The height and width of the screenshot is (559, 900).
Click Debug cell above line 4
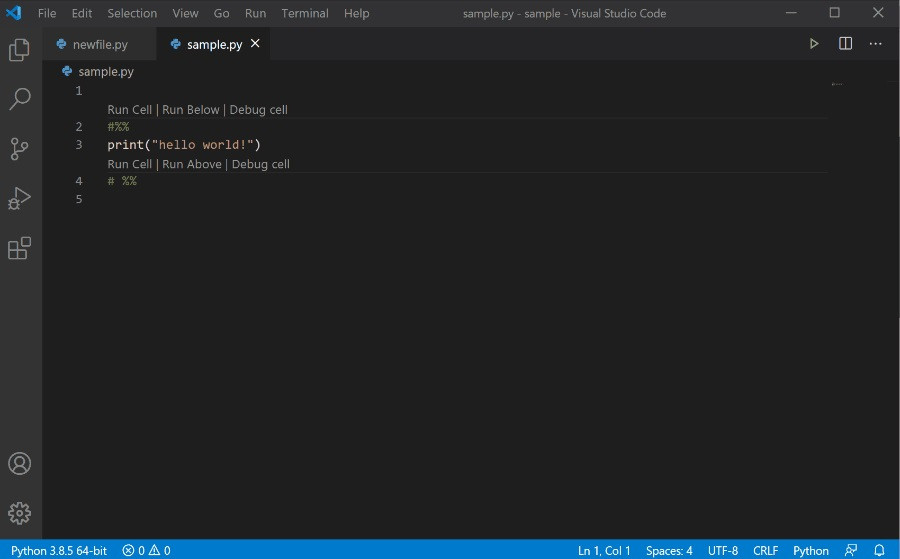260,164
